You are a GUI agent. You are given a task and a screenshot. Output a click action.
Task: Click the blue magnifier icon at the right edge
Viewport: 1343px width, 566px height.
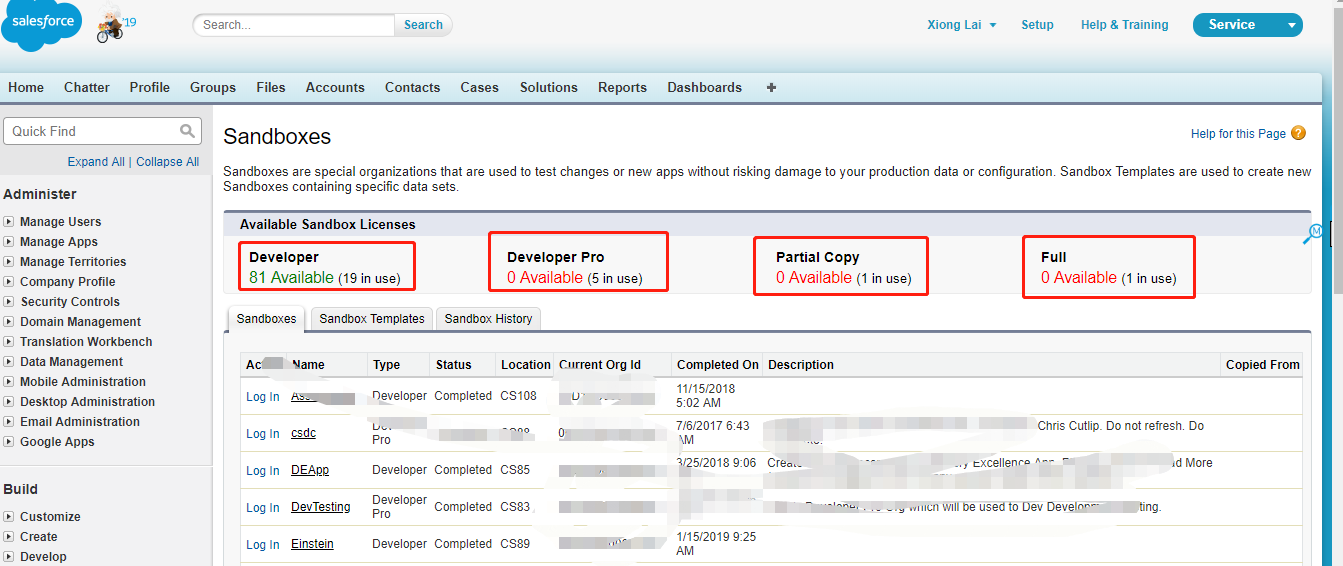click(x=1313, y=233)
